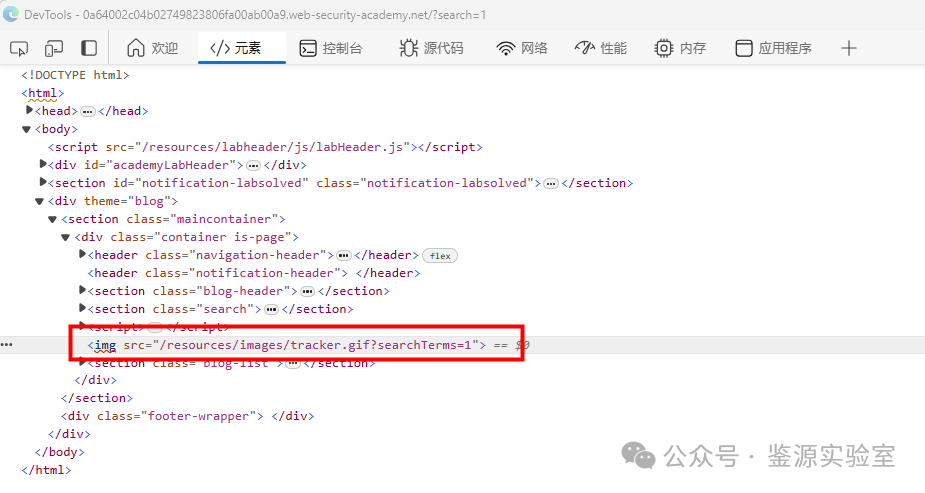Screen dimensions: 925x493
Task: Click the Application (应用程序) window icon
Action: tap(744, 48)
